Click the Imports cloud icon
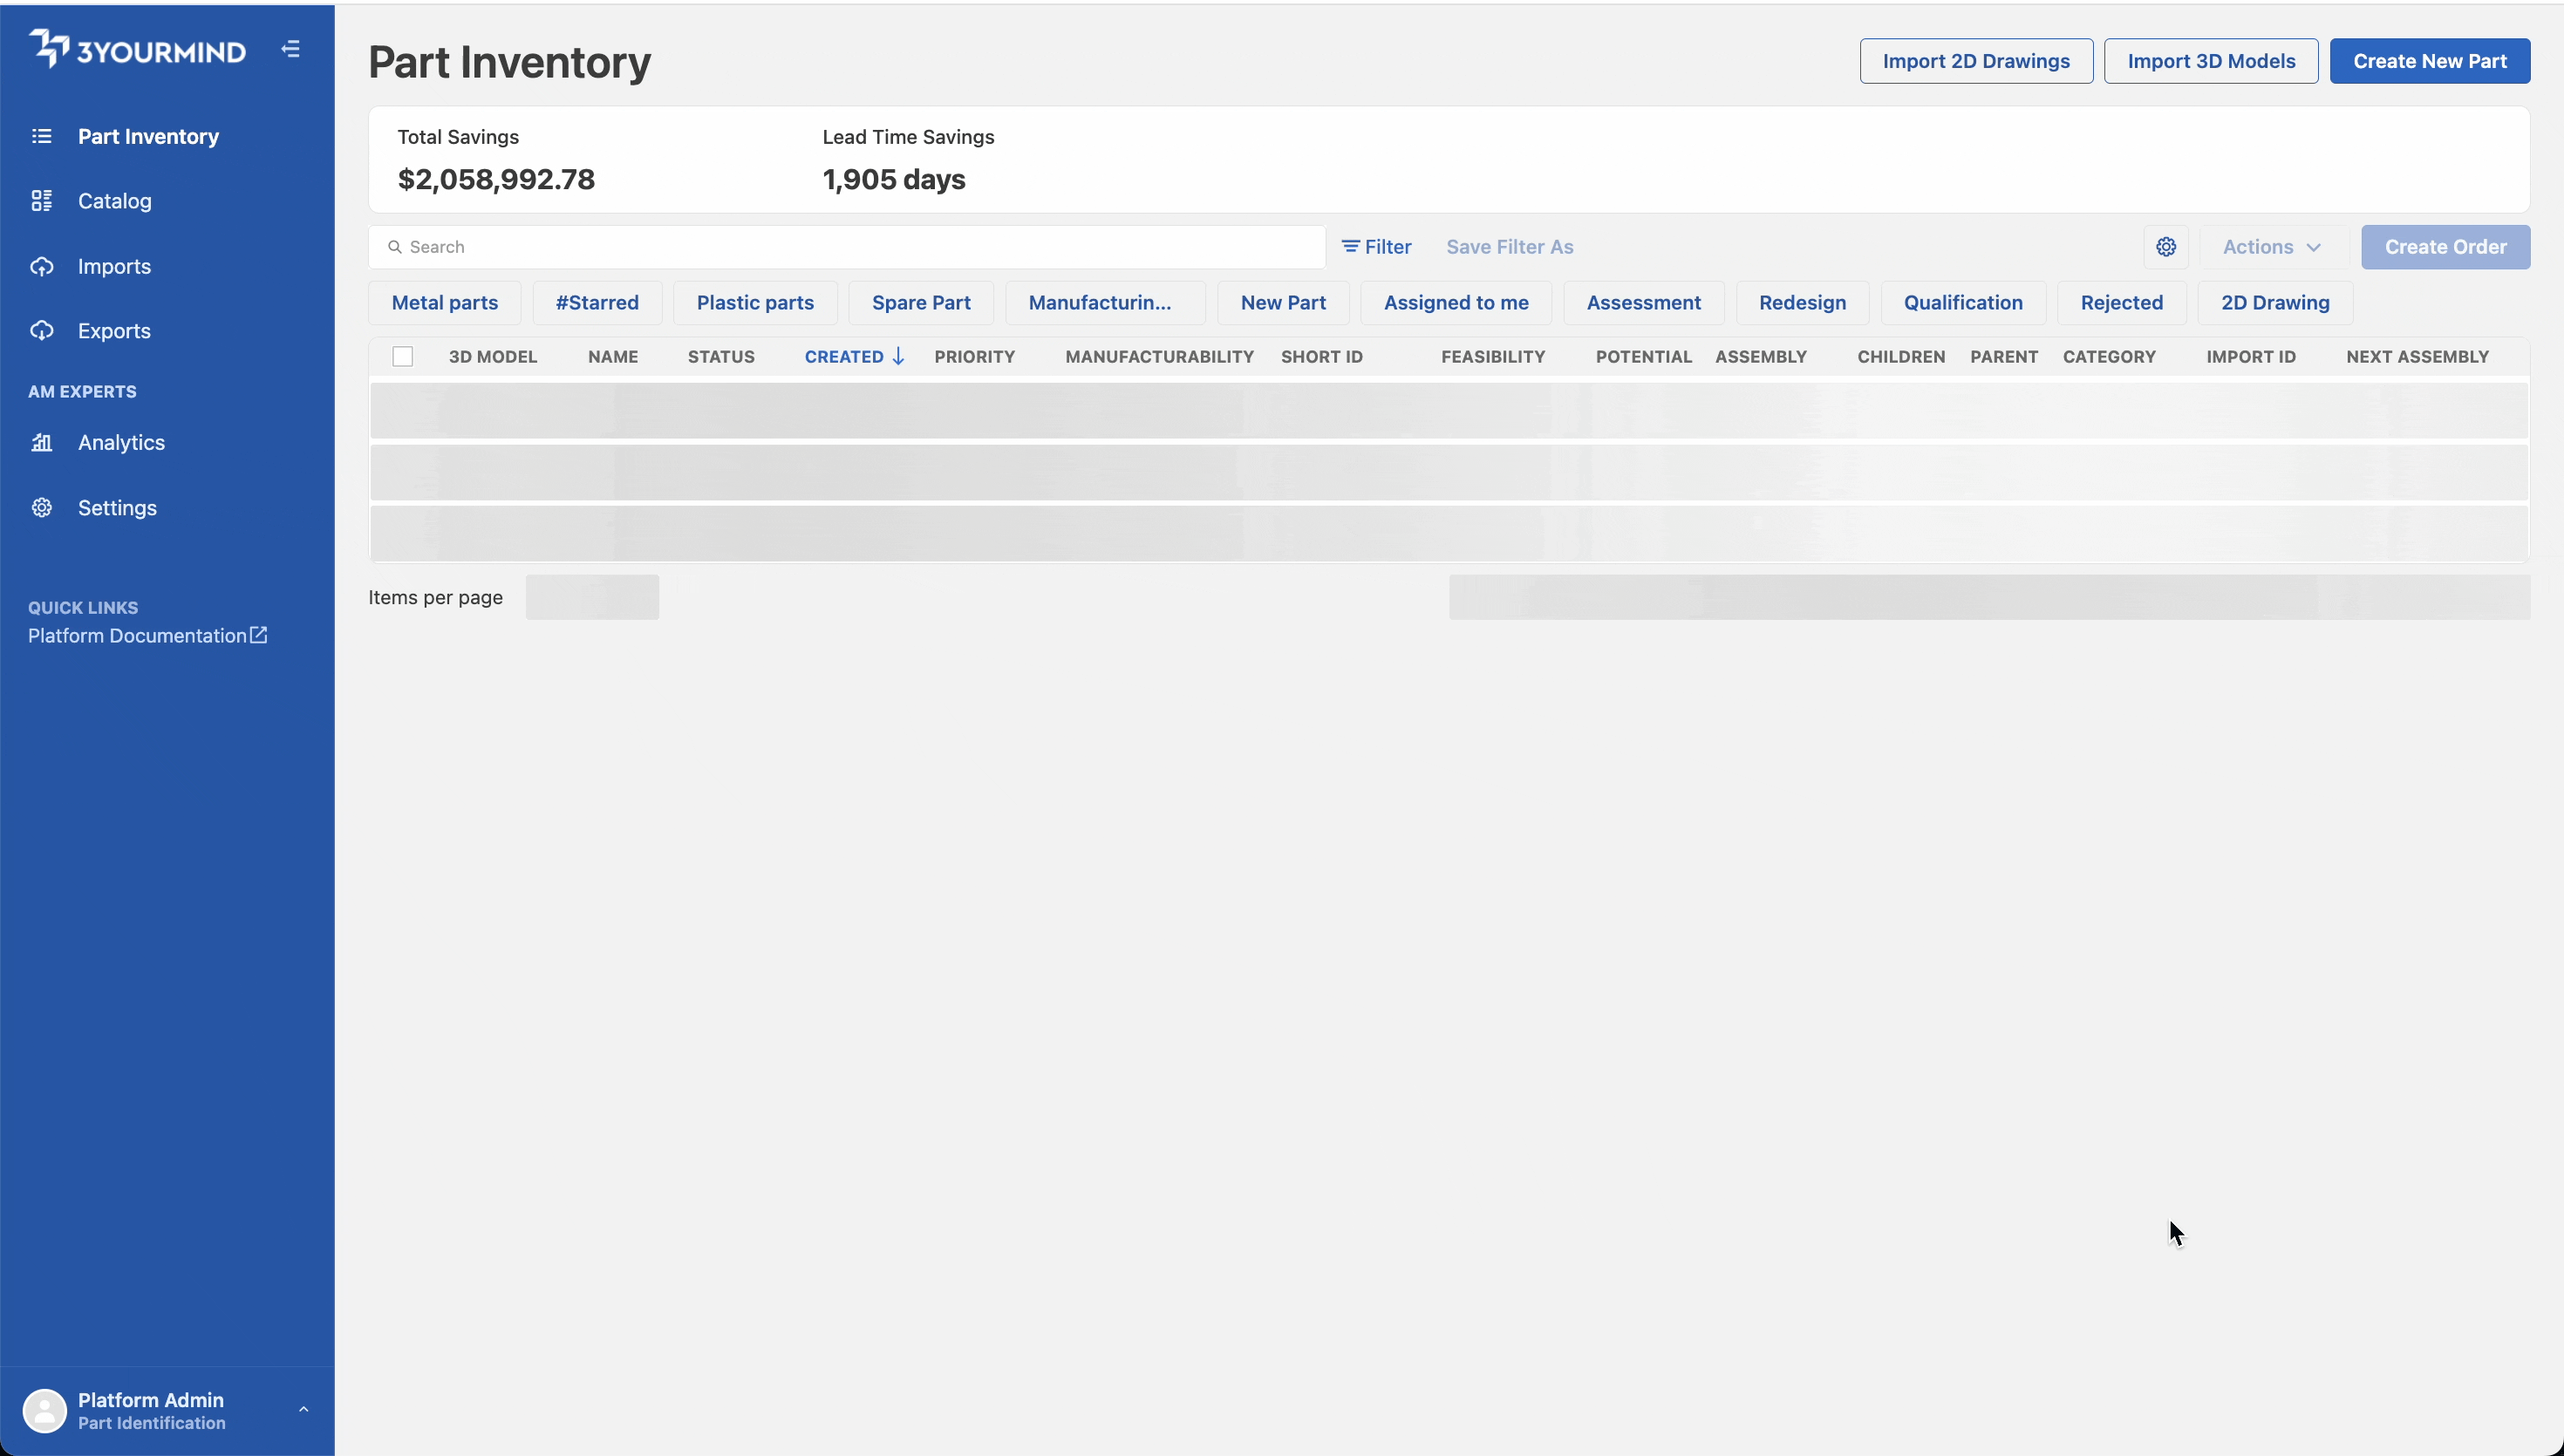Screen dimensions: 2564x1456 [x=41, y=266]
